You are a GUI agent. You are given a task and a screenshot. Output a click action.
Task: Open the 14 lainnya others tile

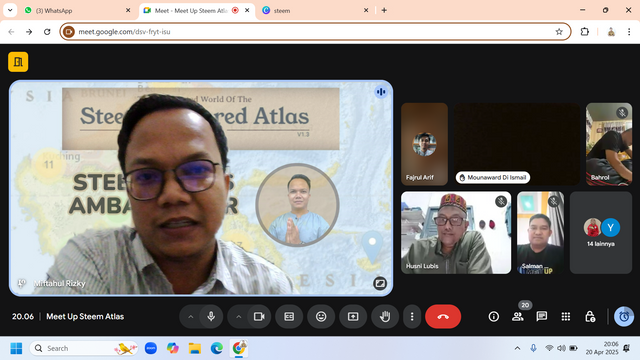(601, 233)
